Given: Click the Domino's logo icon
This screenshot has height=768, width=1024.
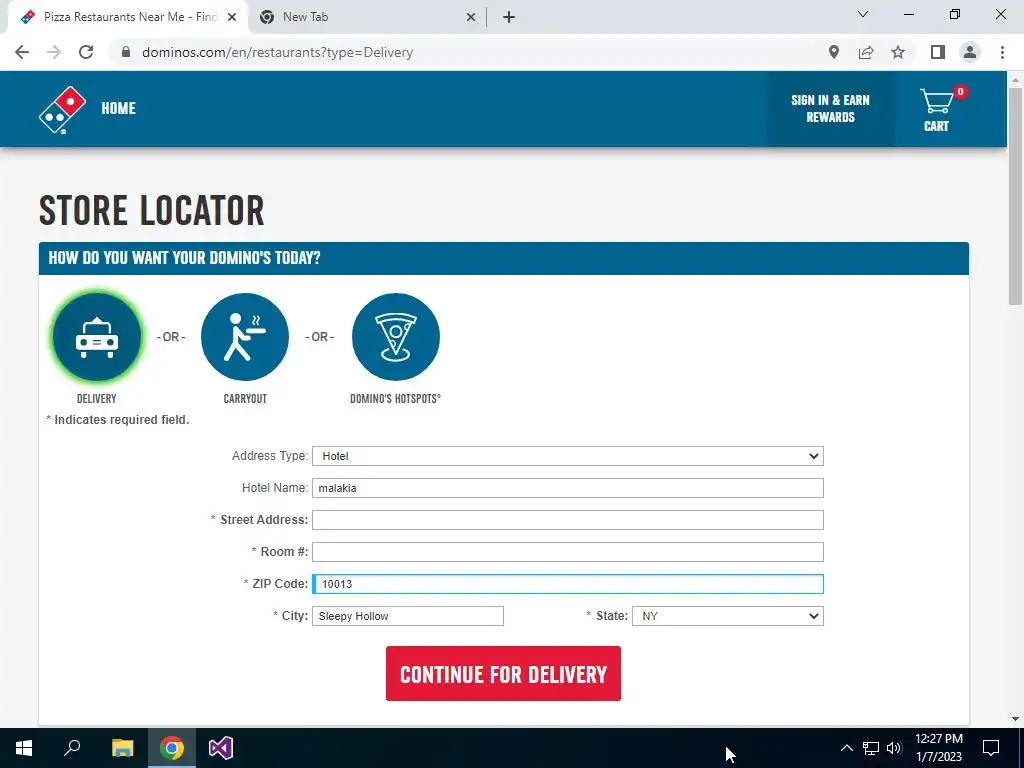Looking at the screenshot, I should pos(62,110).
